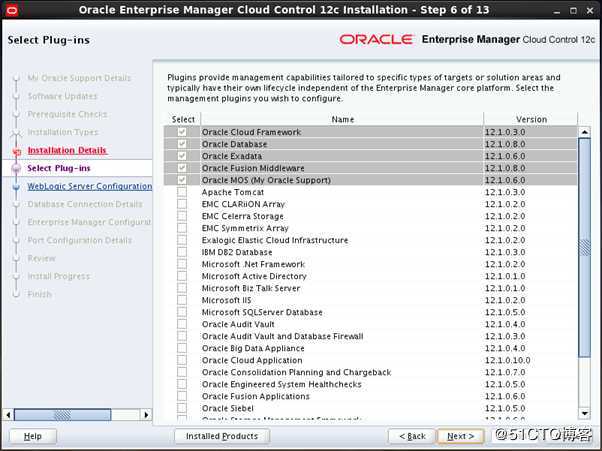602x451 pixels.
Task: Minimize the installer window
Action: (x=557, y=11)
